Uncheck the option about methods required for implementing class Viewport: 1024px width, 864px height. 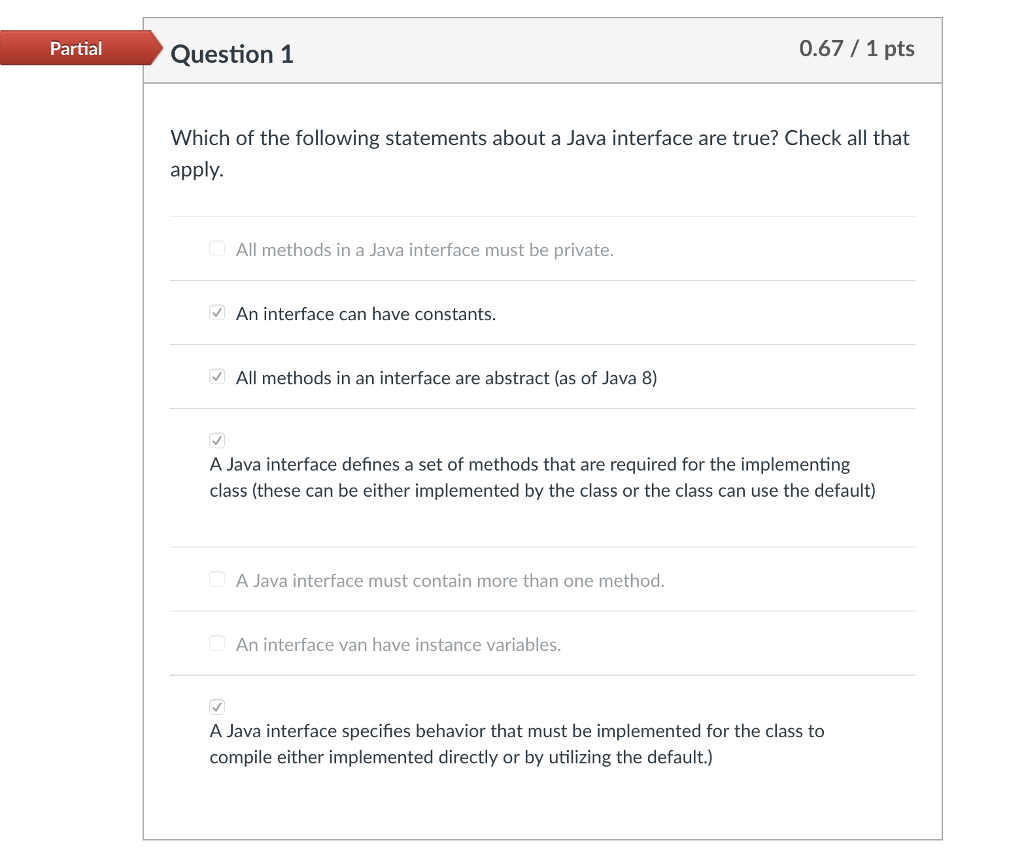point(217,440)
